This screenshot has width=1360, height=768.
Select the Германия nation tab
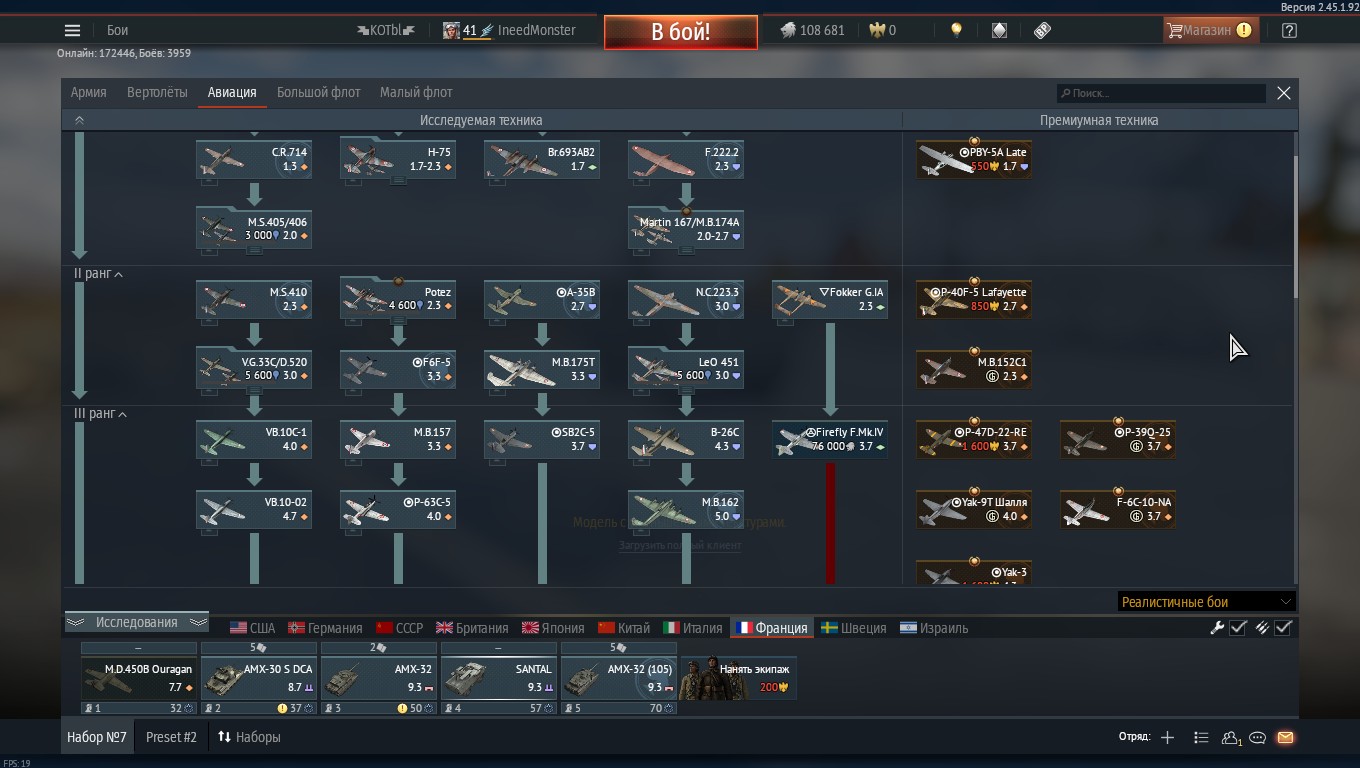click(325, 628)
